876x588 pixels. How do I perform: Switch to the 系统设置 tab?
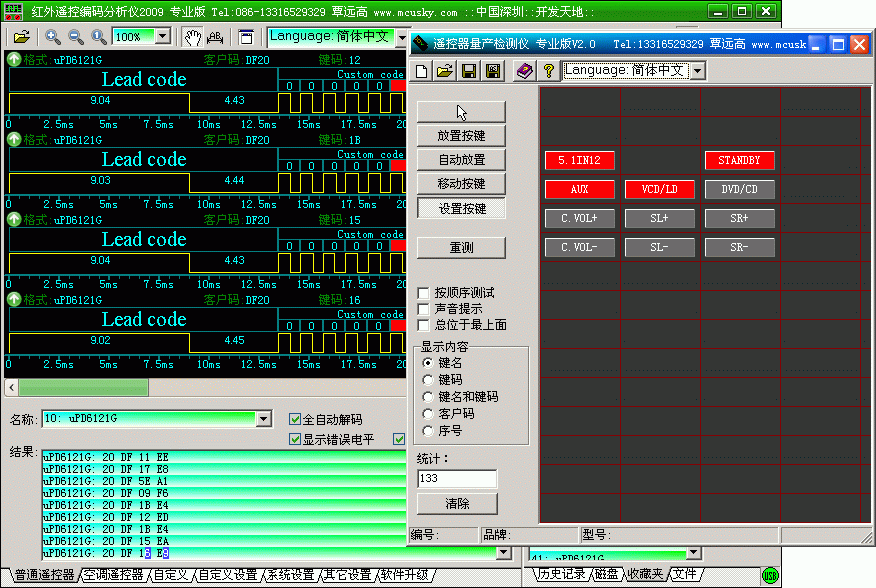291,575
